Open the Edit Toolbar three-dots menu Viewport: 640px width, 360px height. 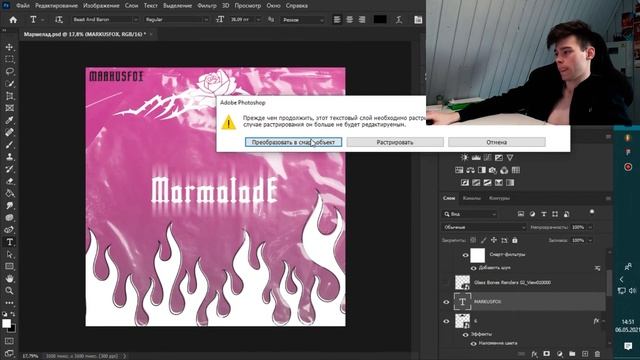9,303
